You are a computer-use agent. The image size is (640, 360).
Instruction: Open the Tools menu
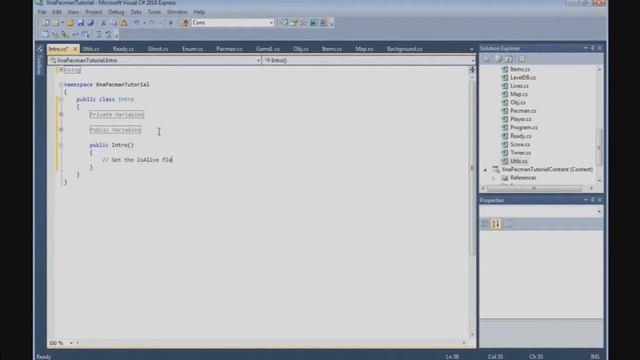point(154,12)
